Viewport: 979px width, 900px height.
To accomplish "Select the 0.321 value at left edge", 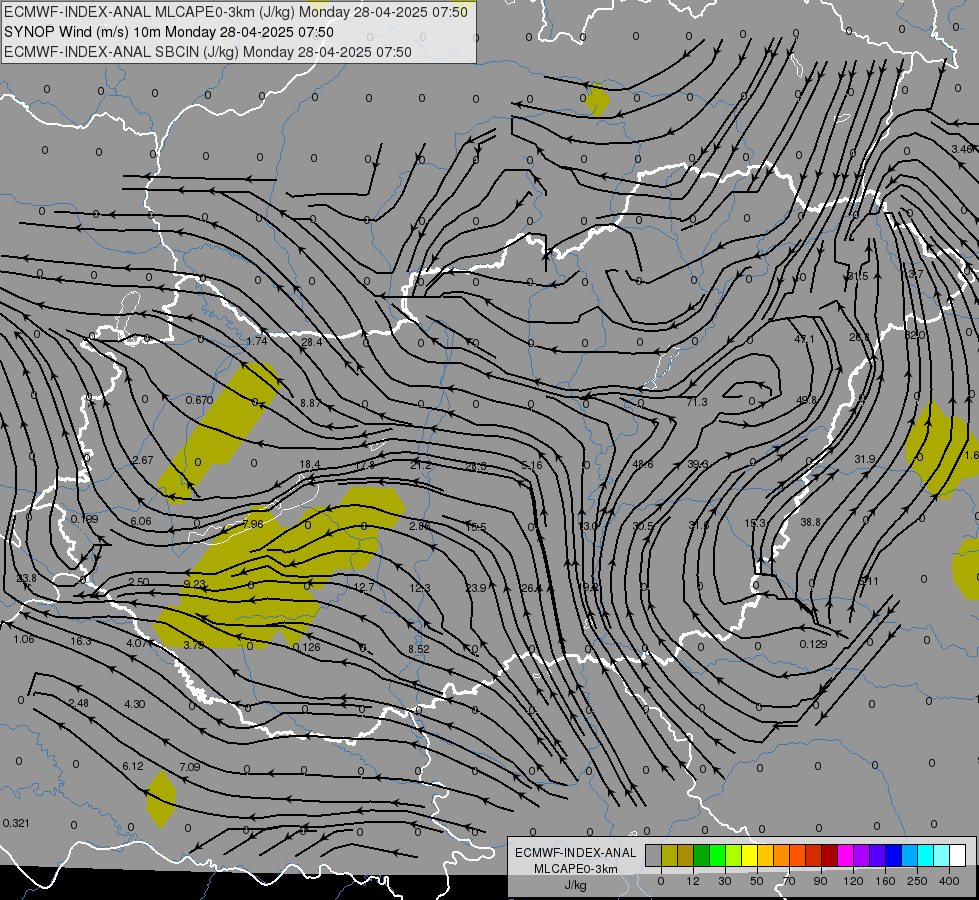I will 16,823.
